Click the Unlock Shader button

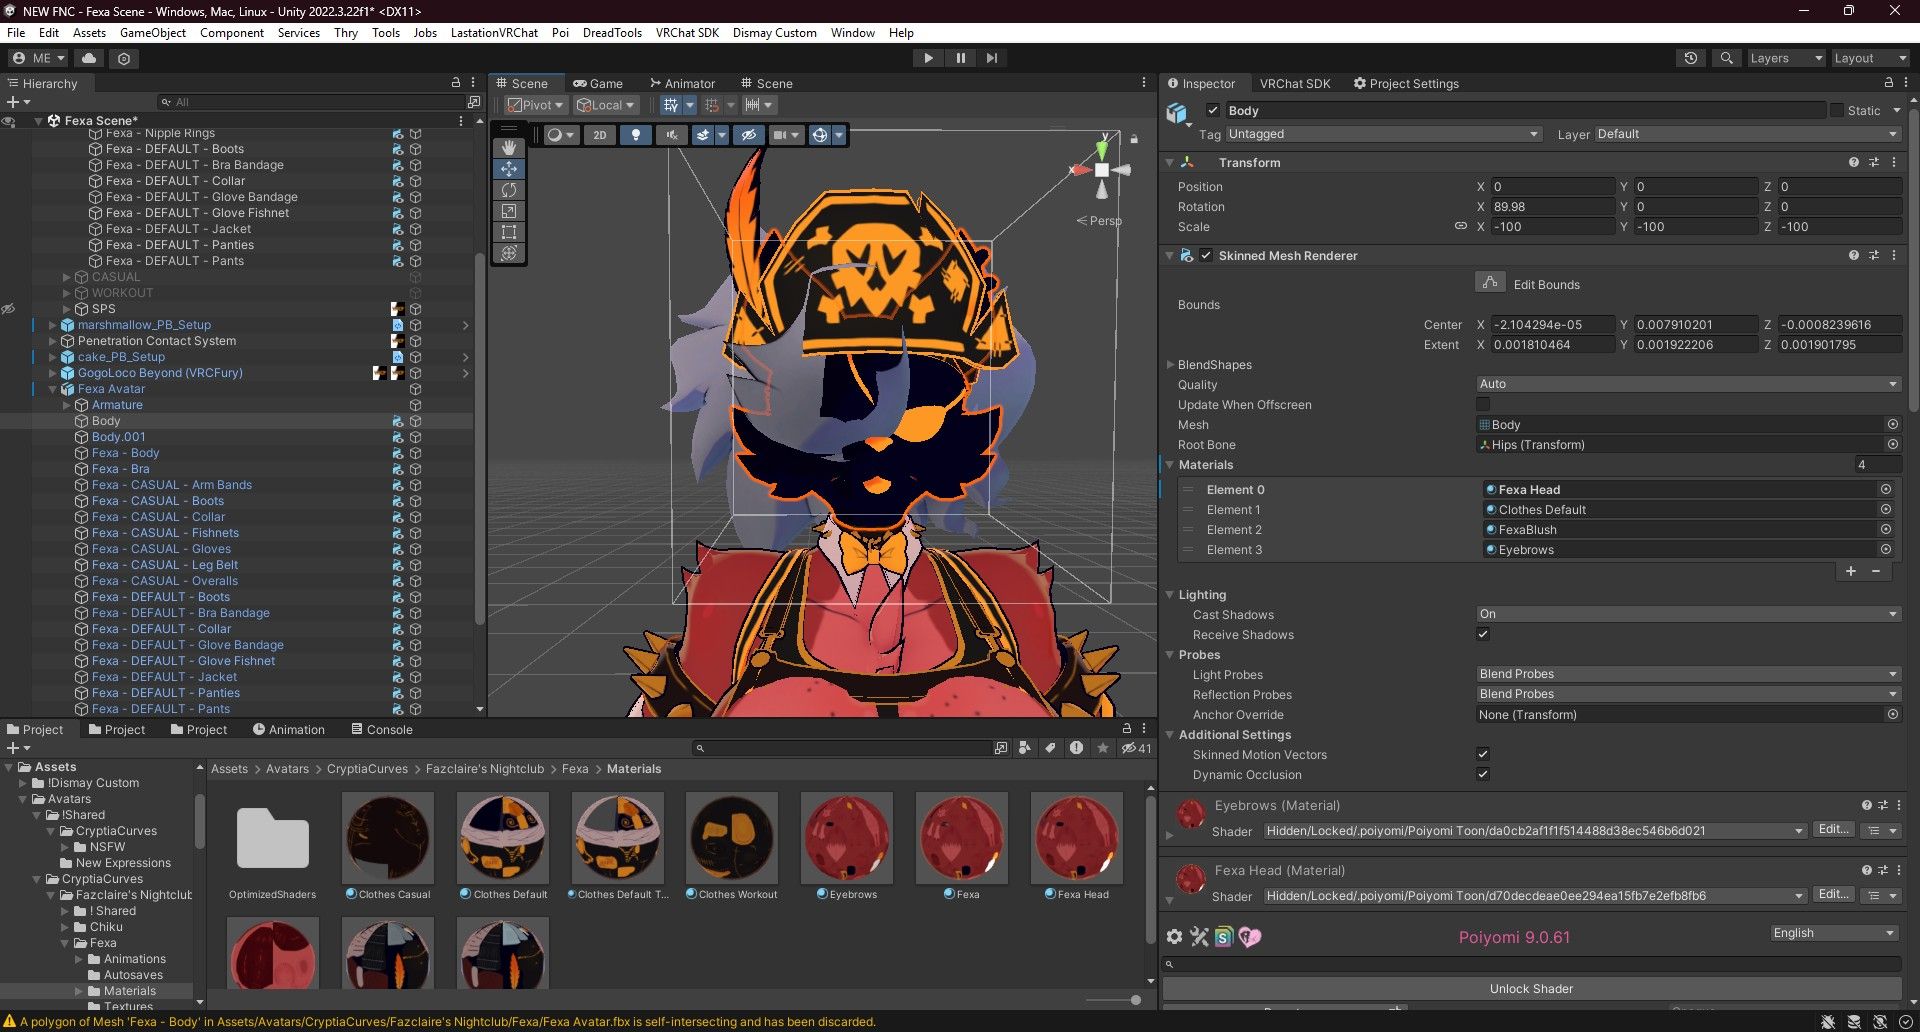point(1531,988)
